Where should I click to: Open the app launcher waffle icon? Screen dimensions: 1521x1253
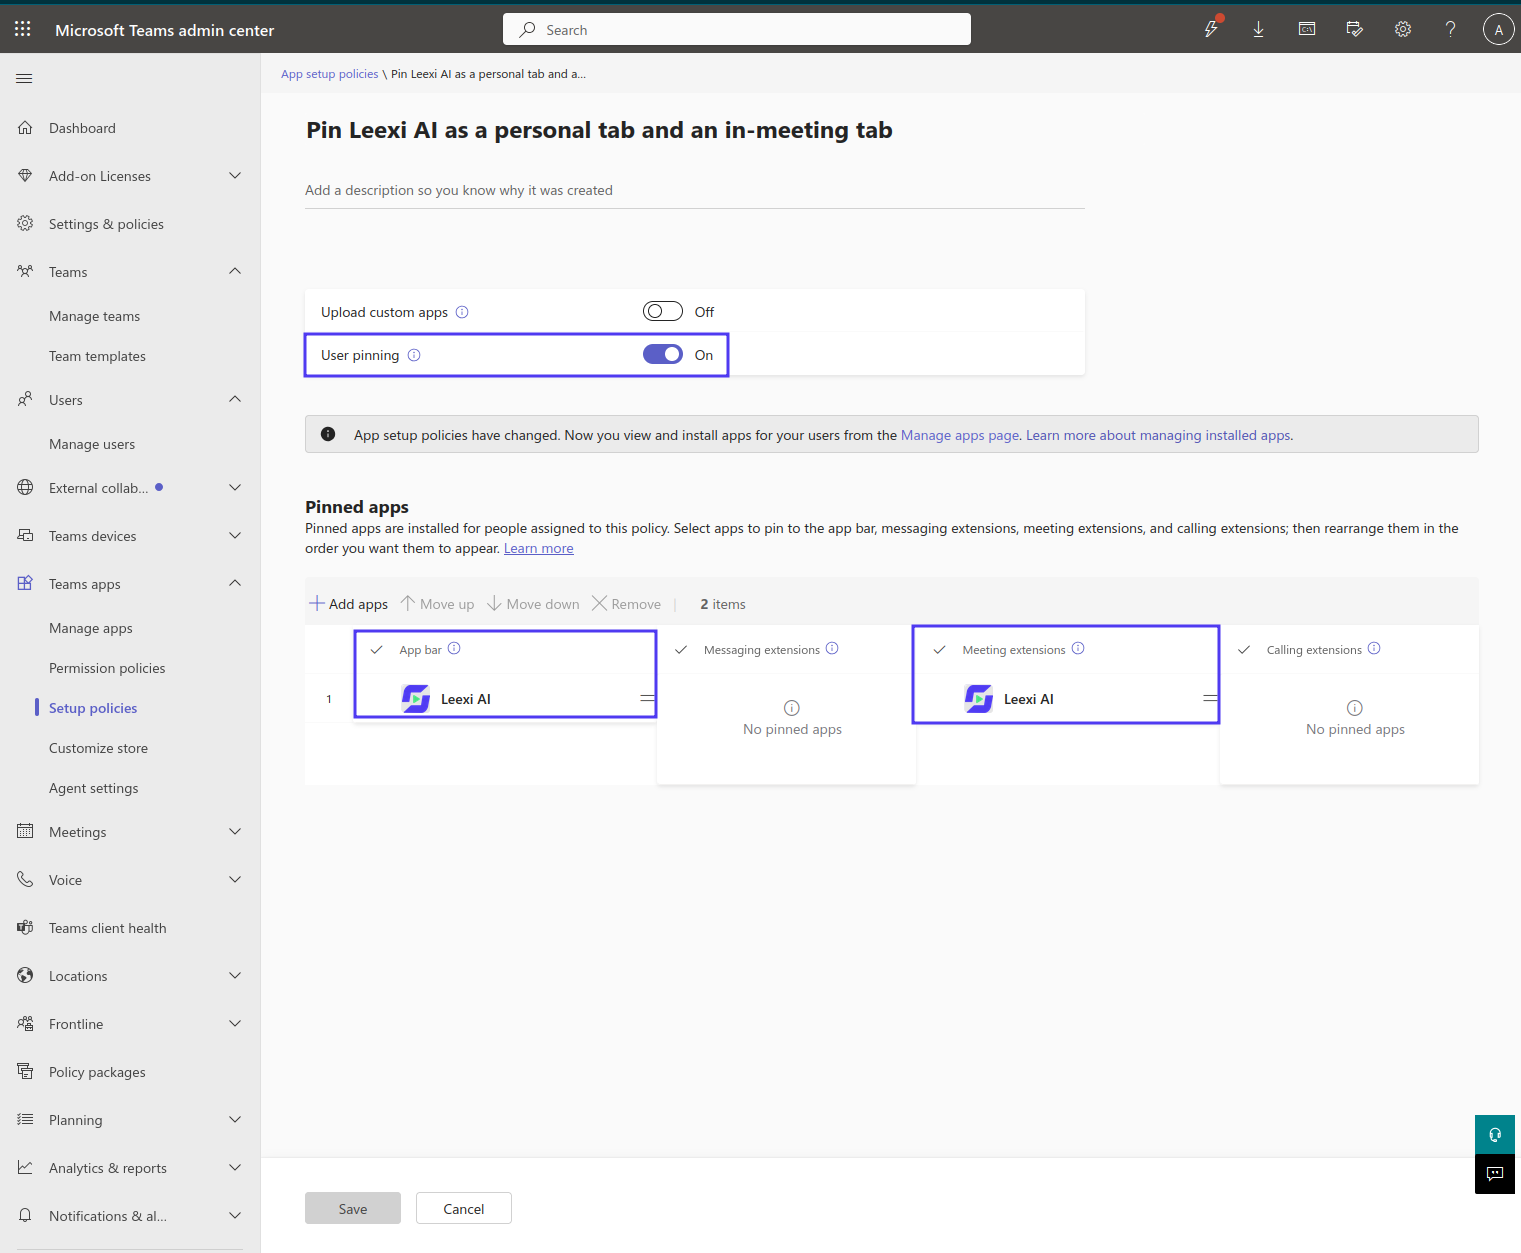click(x=23, y=29)
